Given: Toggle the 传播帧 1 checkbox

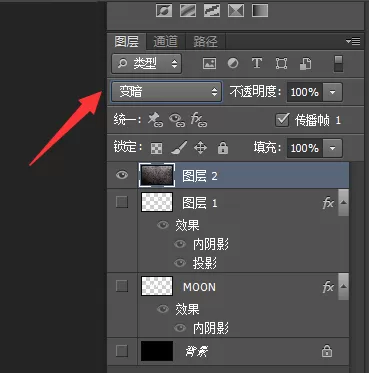Looking at the screenshot, I should click(x=282, y=120).
